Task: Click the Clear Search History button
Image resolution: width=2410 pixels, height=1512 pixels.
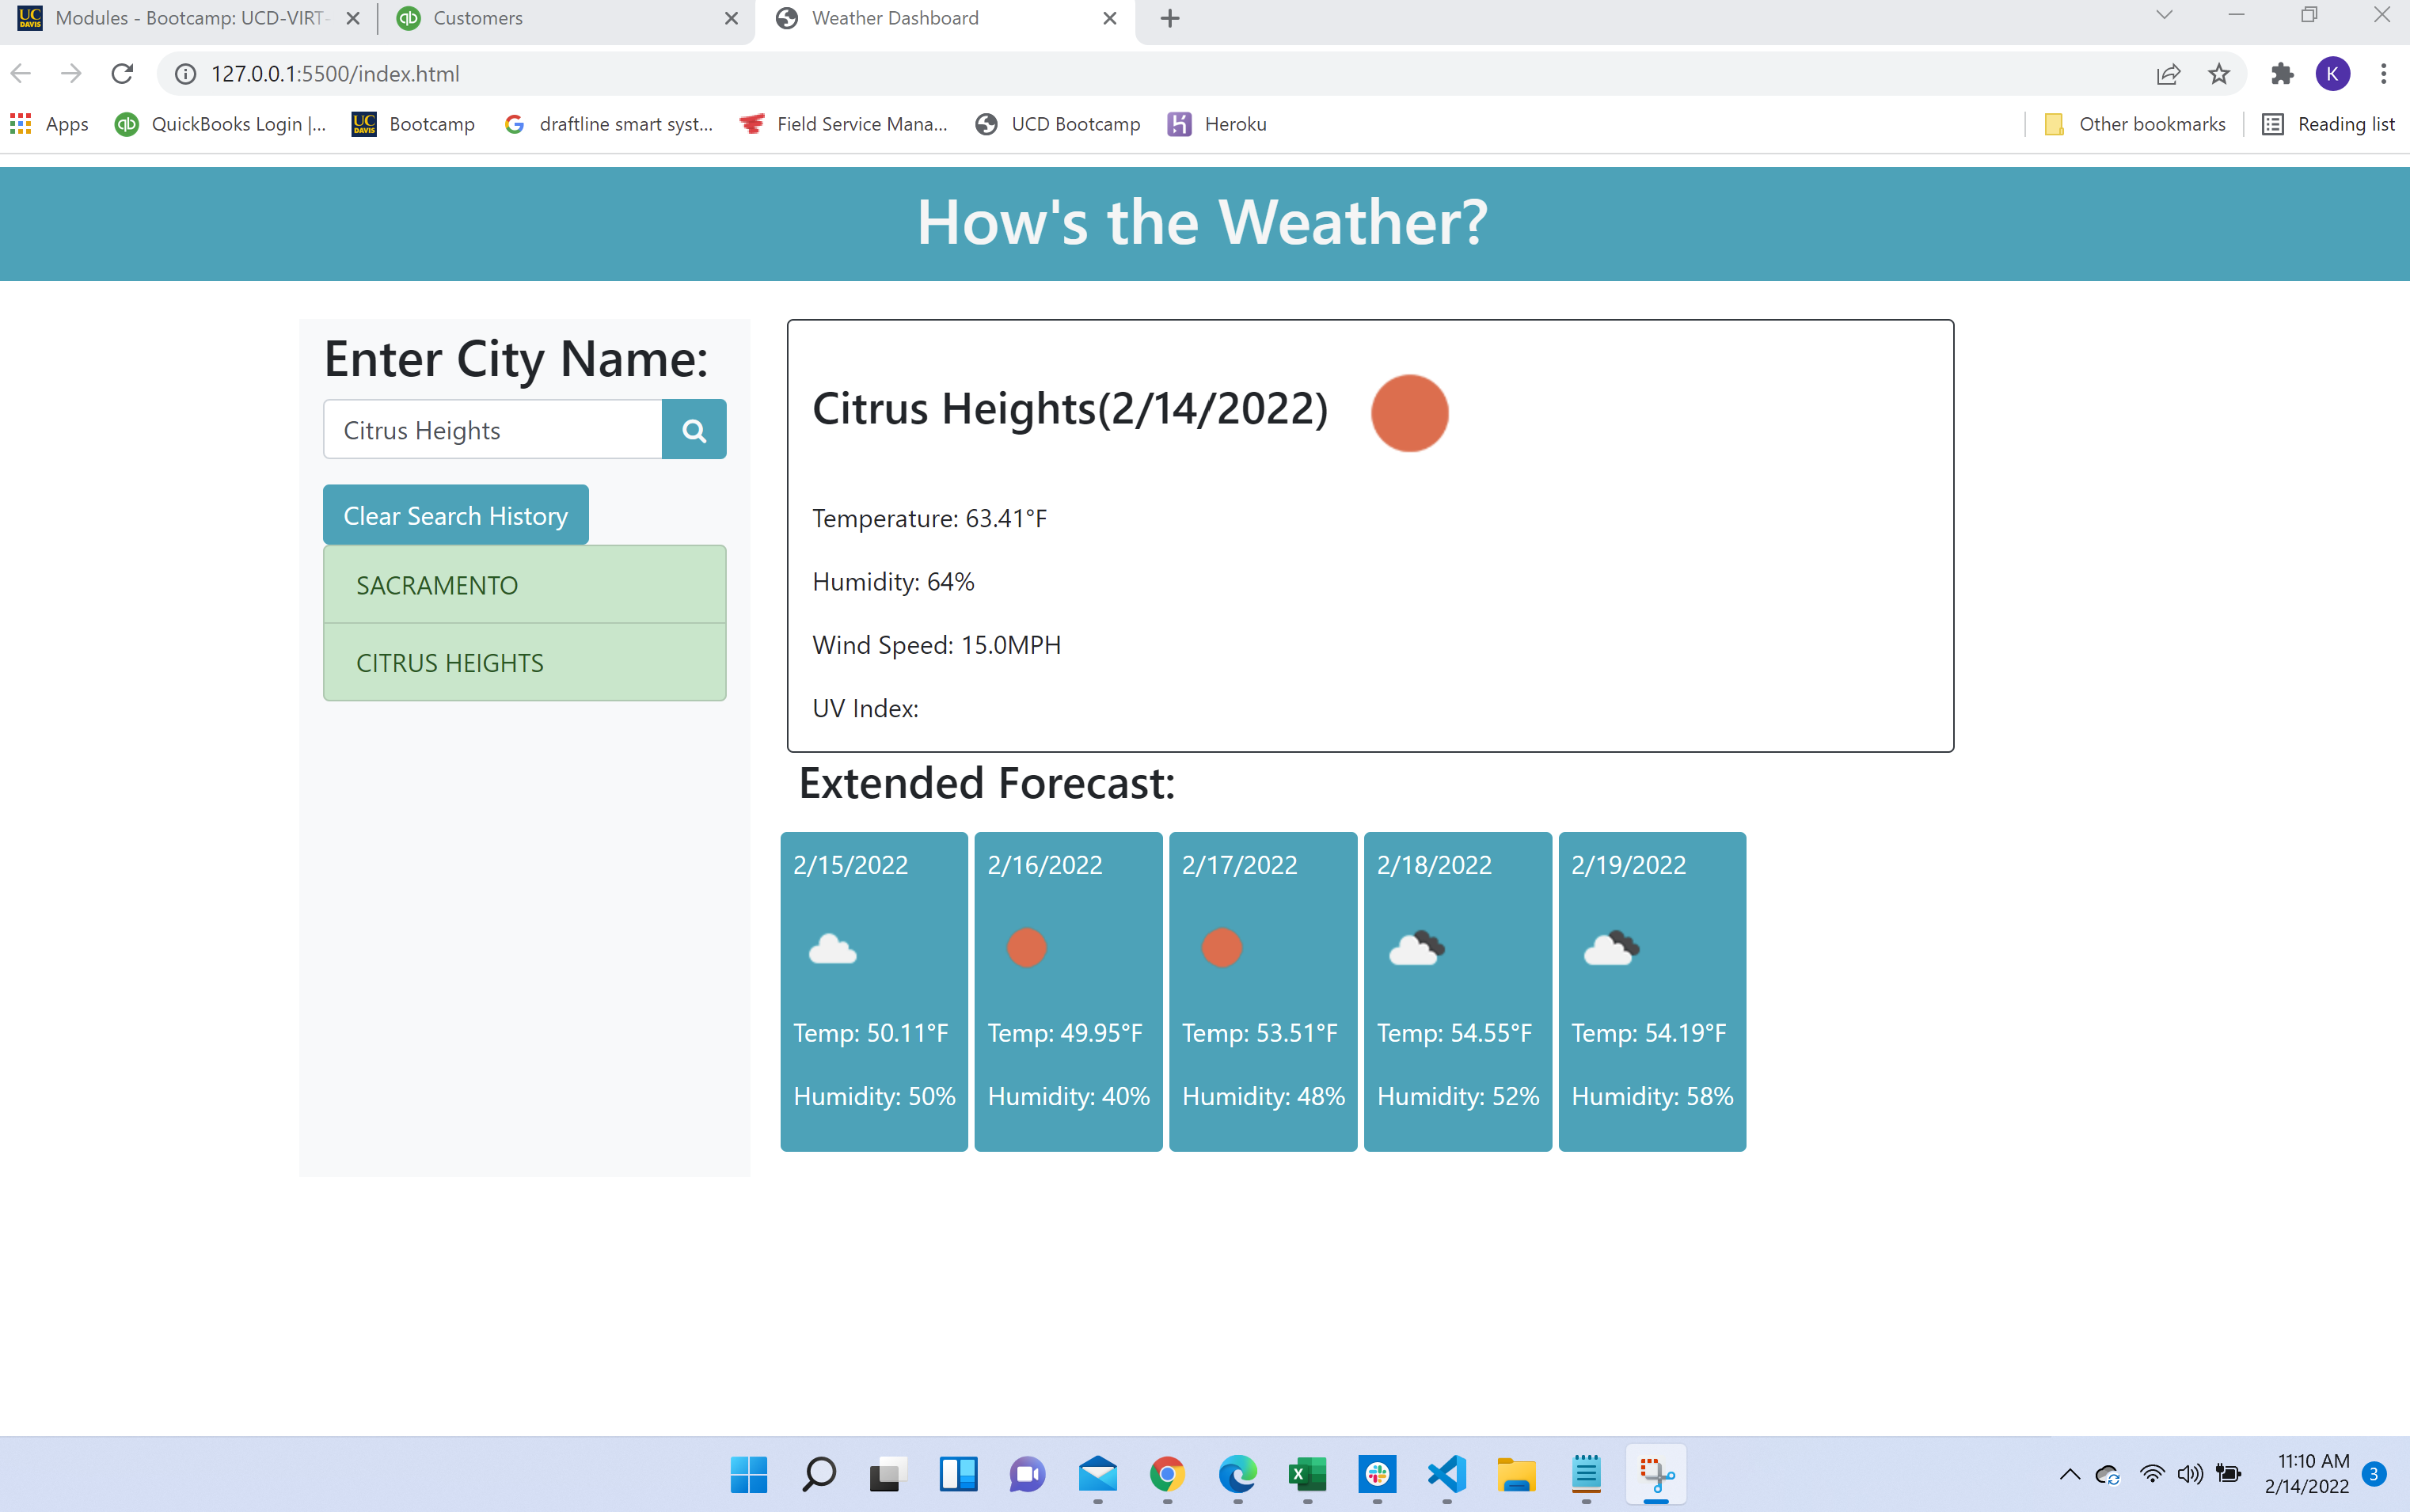Action: pos(455,515)
